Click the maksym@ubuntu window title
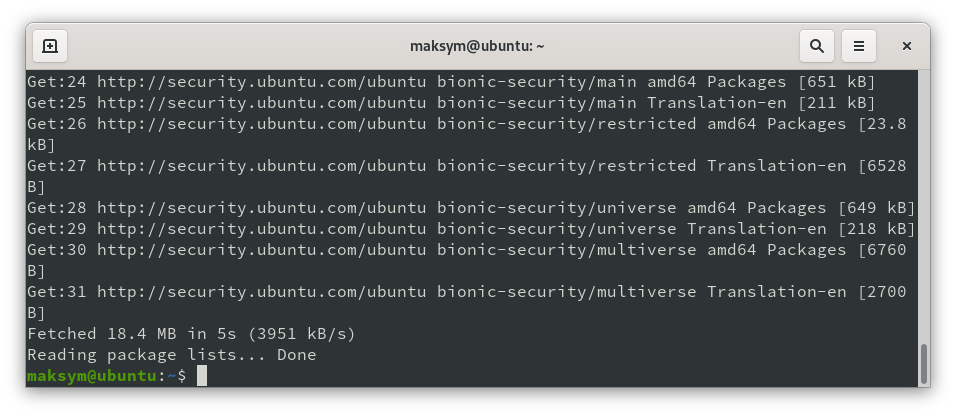This screenshot has width=956, height=416. coord(477,46)
